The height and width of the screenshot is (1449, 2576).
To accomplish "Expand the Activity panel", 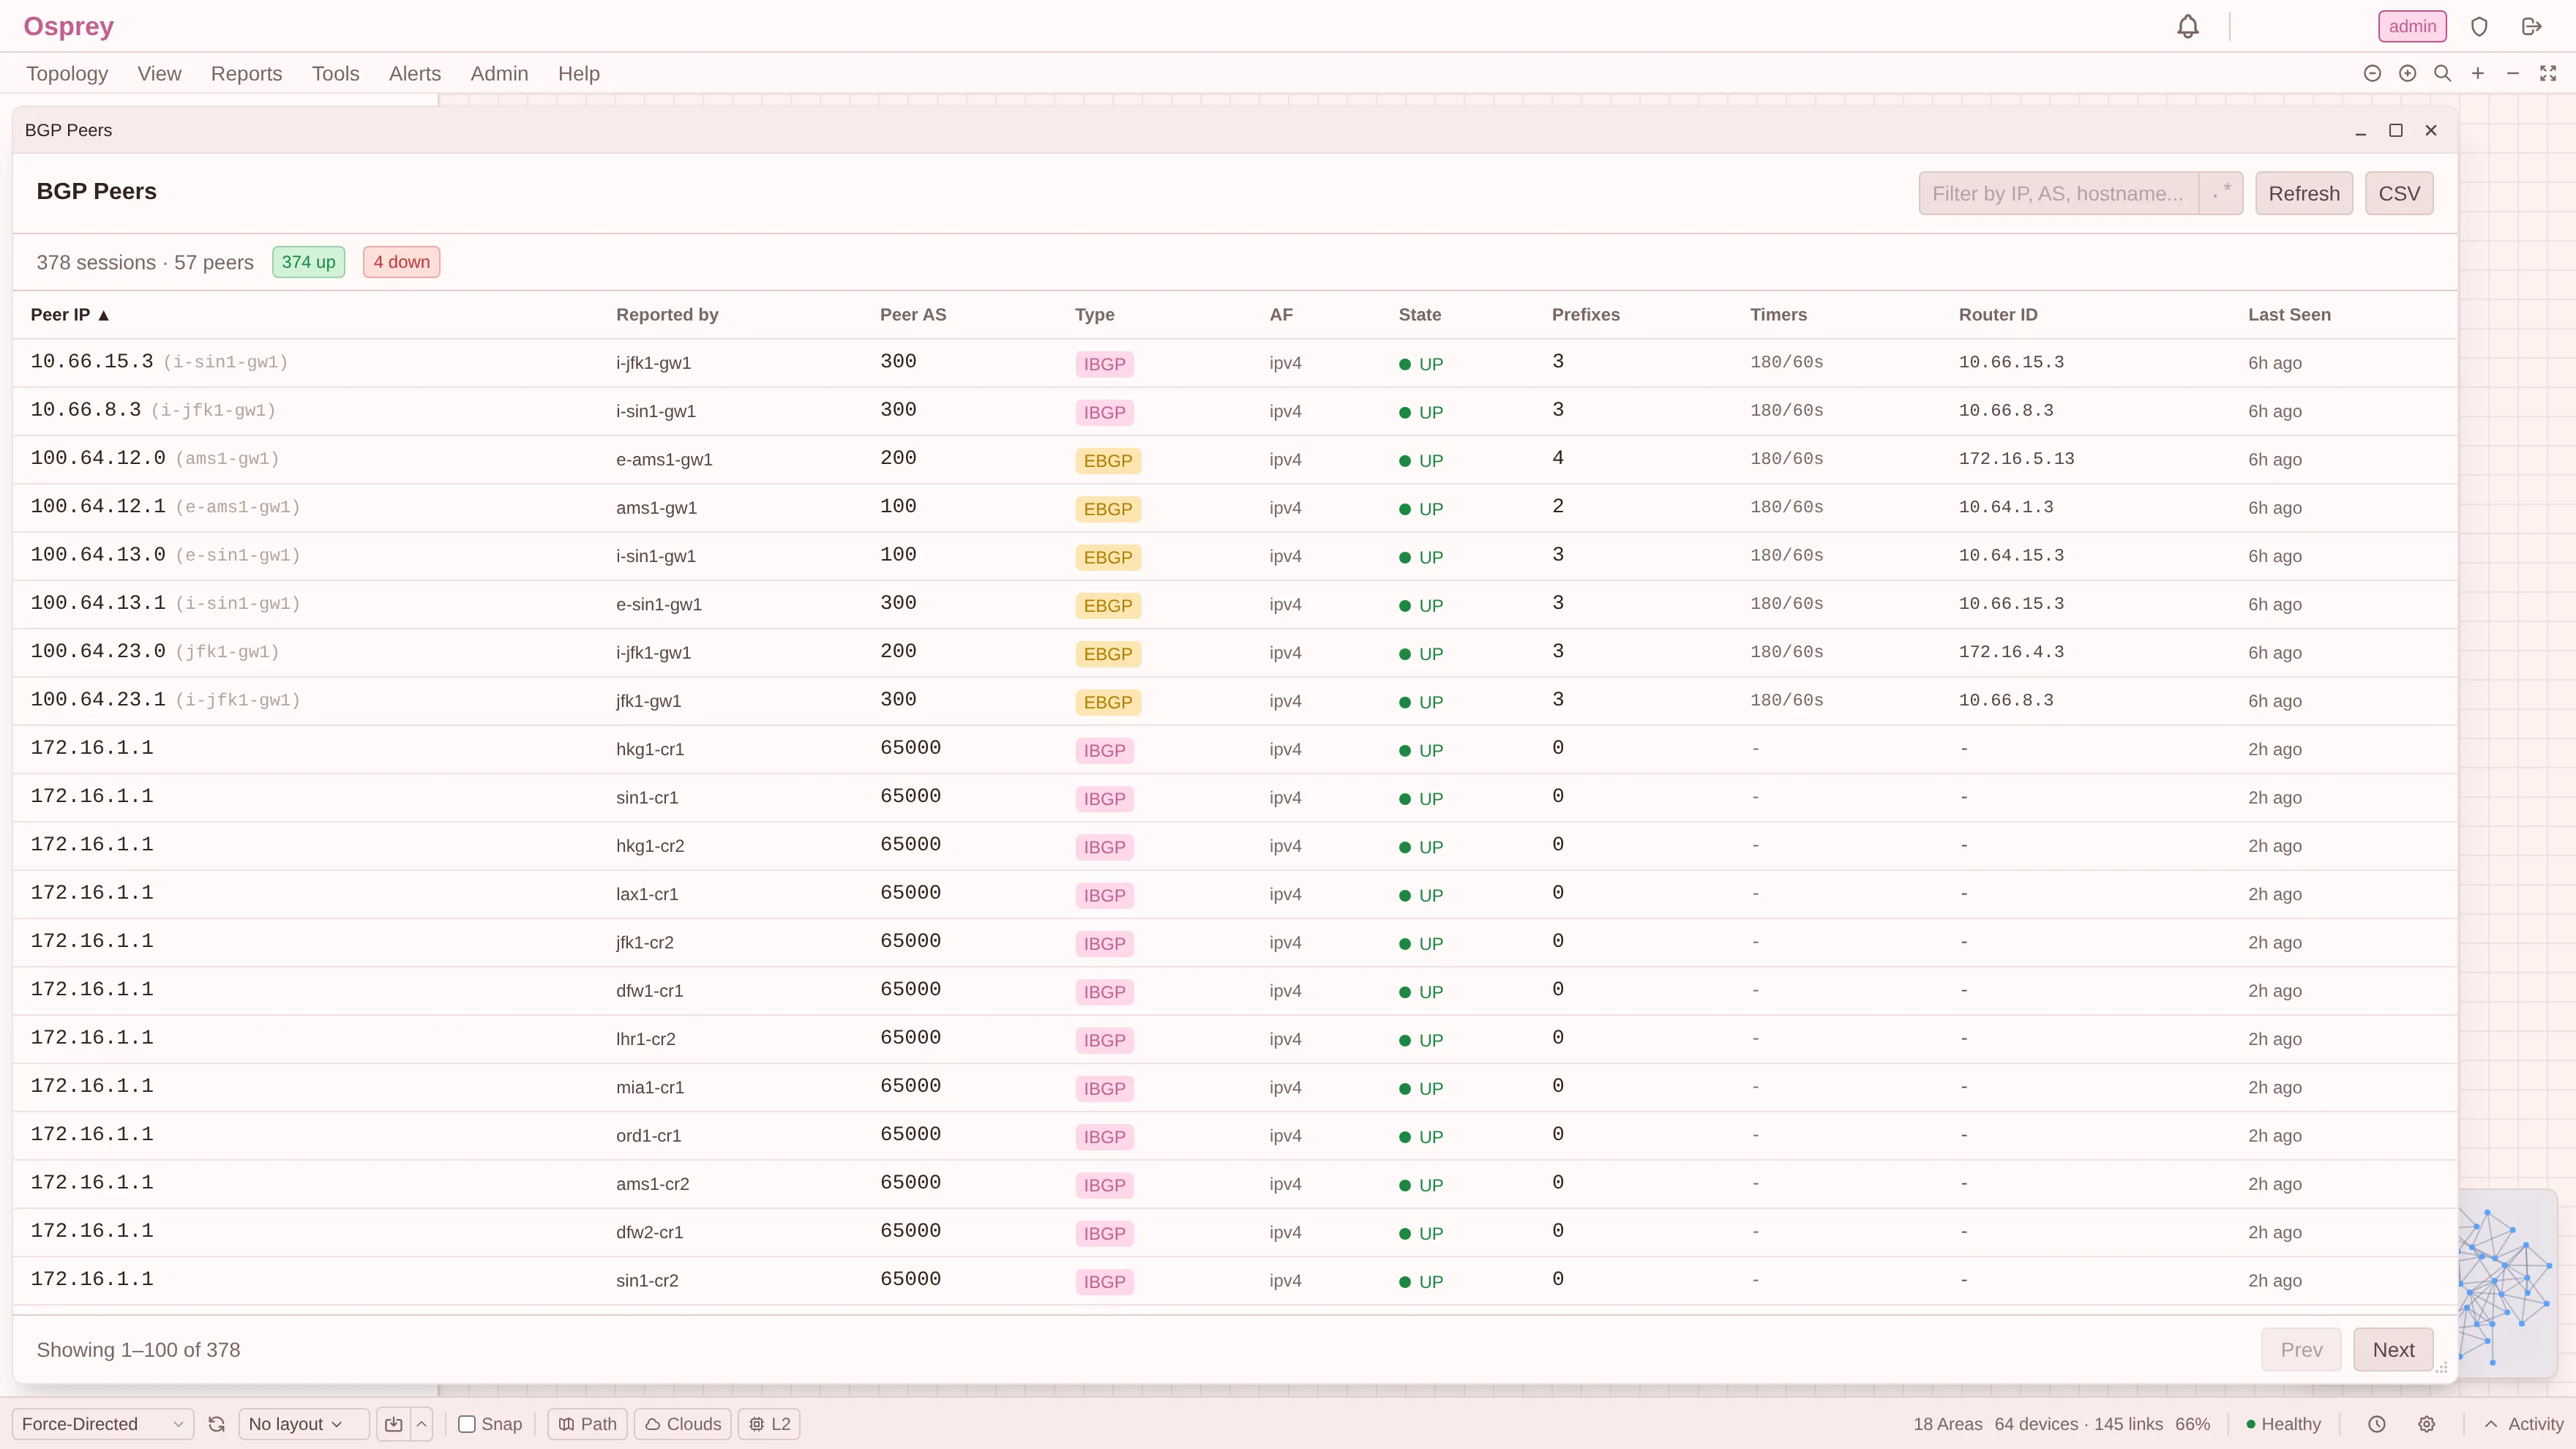I will [x=2523, y=1424].
